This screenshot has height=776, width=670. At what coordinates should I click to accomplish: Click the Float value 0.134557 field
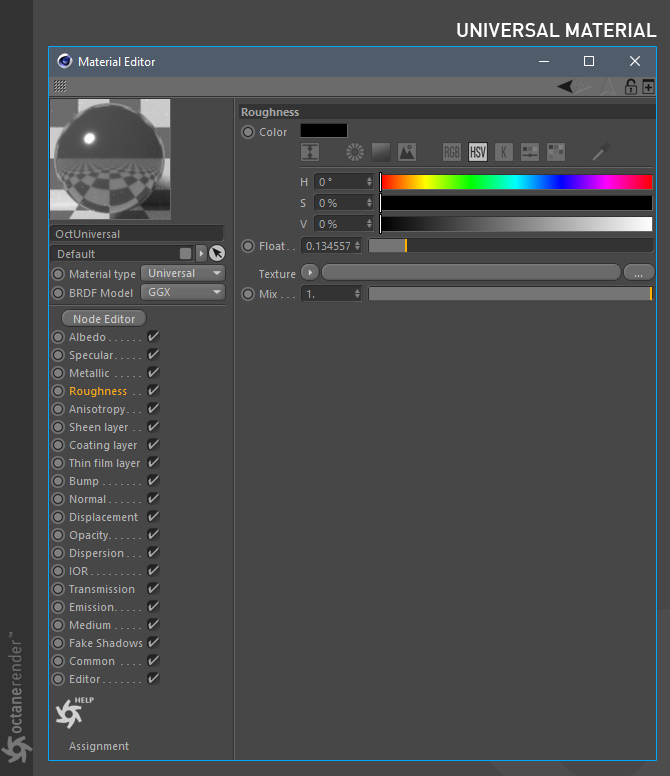[x=331, y=246]
